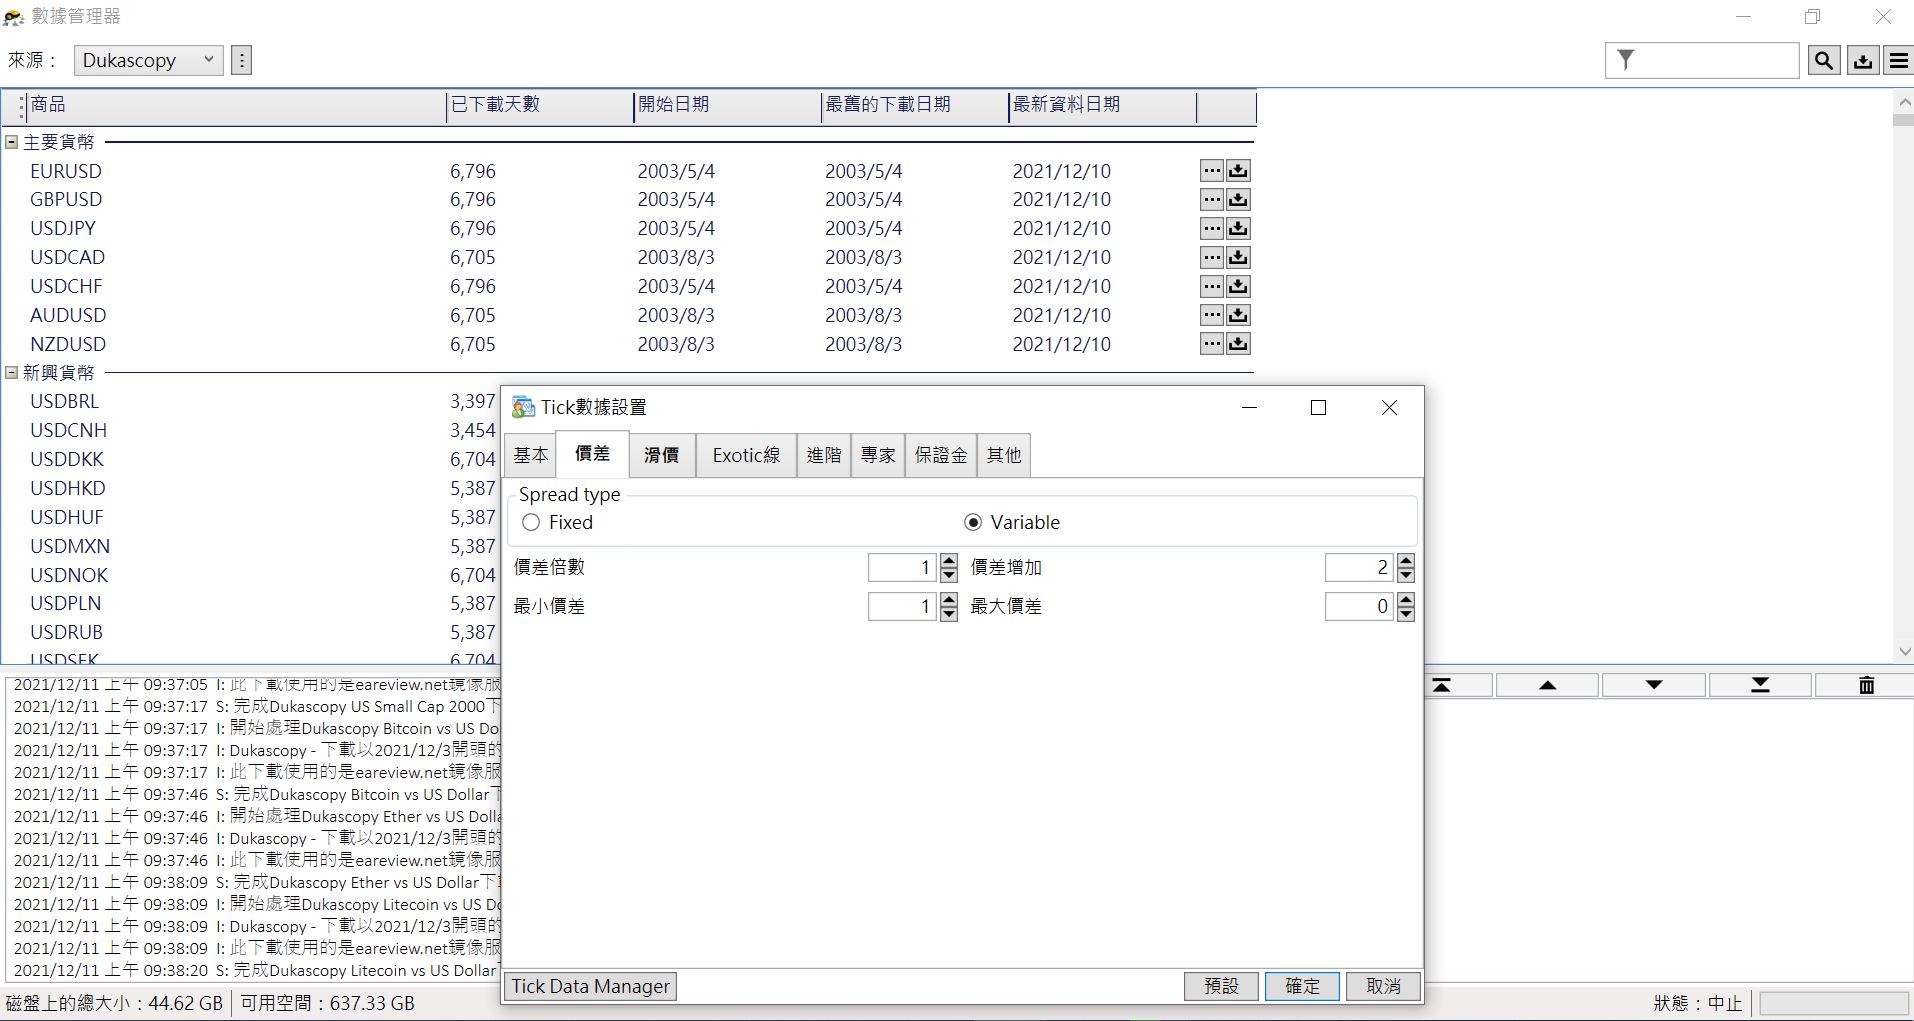The height and width of the screenshot is (1021, 1914).
Task: Switch to the 基本 tab
Action: pyautogui.click(x=530, y=456)
